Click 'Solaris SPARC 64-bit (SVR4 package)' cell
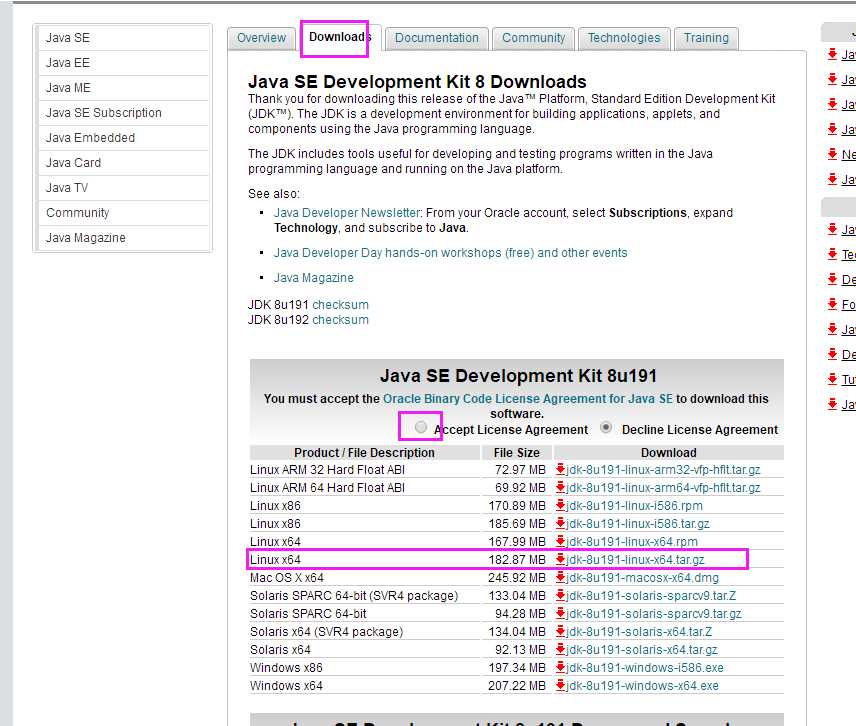This screenshot has height=726, width=856. tap(365, 596)
